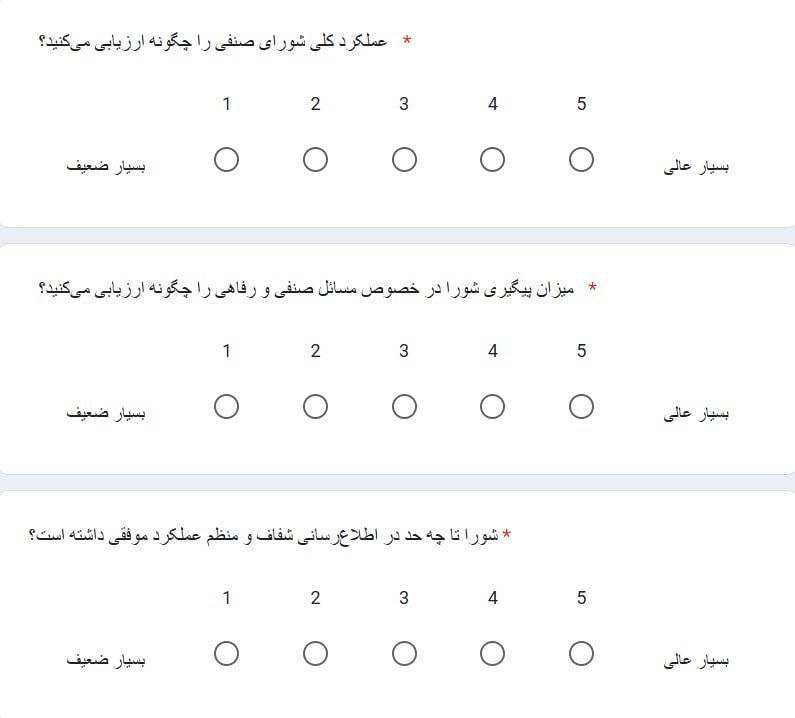The height and width of the screenshot is (718, 795).
Task: Select rating 2 in the second question
Action: pos(315,407)
